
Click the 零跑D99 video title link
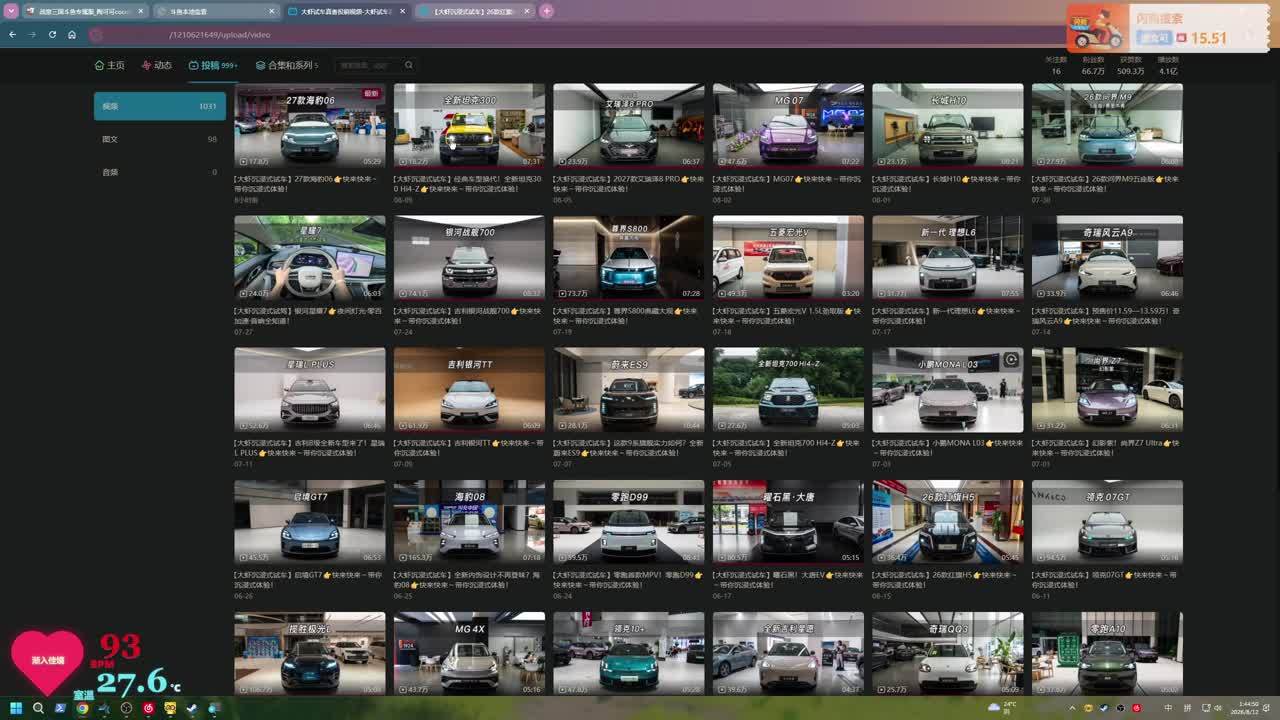628,579
